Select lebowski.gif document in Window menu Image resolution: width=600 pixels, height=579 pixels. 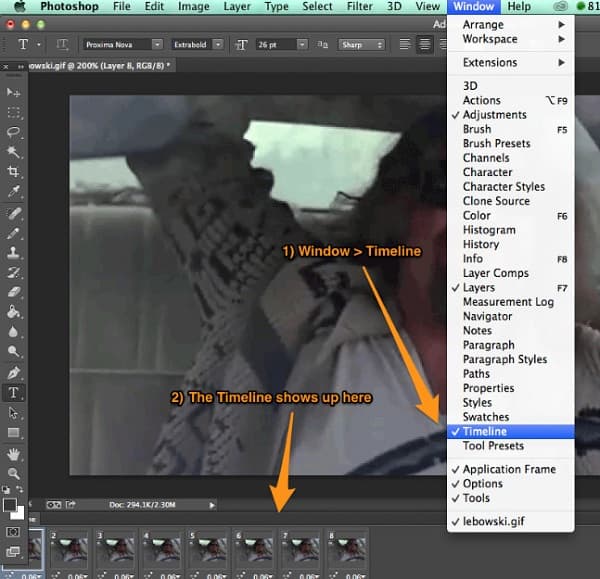coord(510,521)
